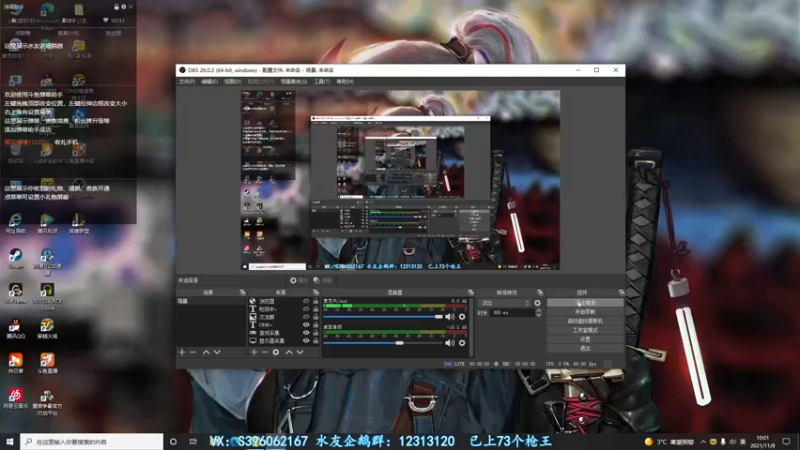
Task: Toggle visibility eye for 浏览器 source
Action: pyautogui.click(x=306, y=301)
